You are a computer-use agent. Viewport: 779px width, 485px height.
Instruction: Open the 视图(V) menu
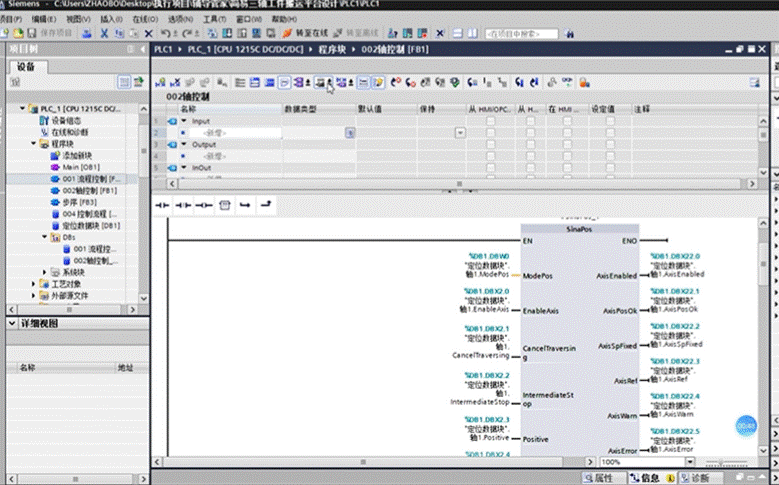[x=78, y=19]
